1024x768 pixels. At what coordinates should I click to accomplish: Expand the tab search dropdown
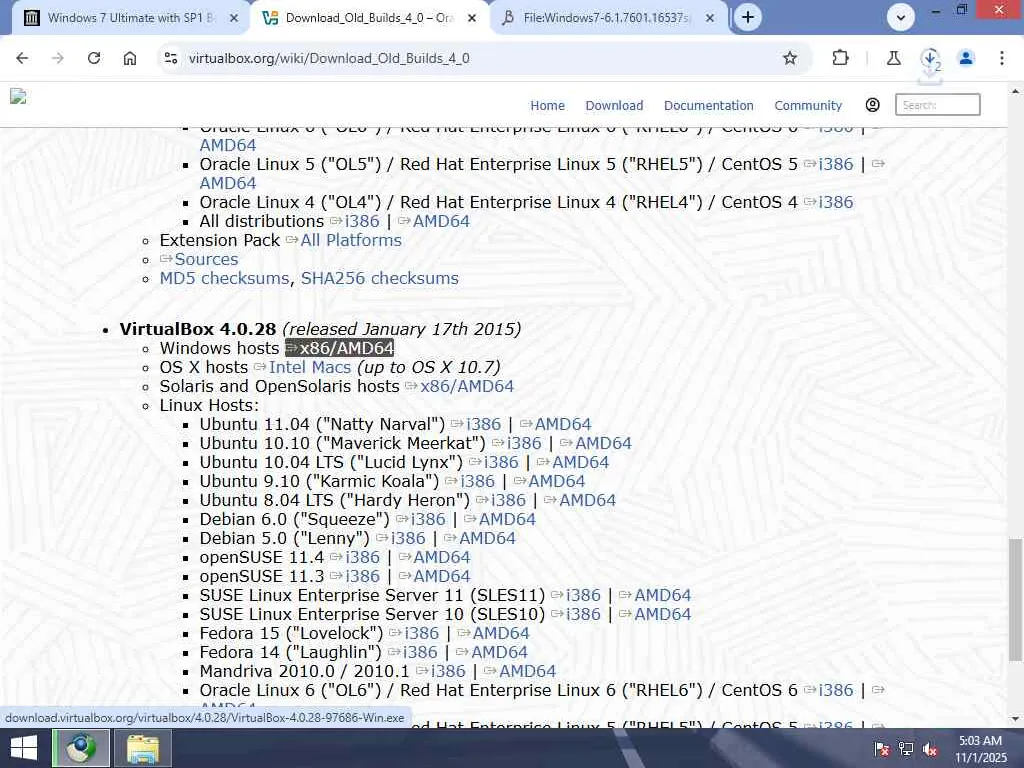(x=901, y=18)
